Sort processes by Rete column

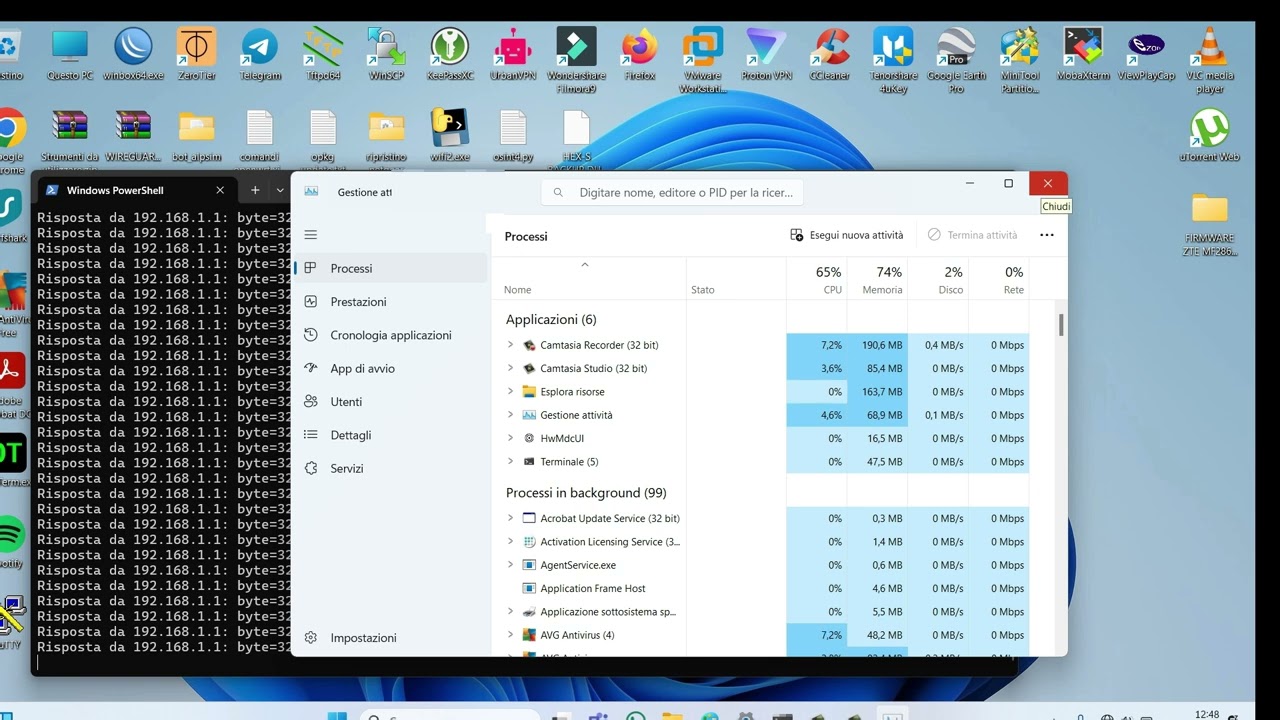[x=999, y=278]
